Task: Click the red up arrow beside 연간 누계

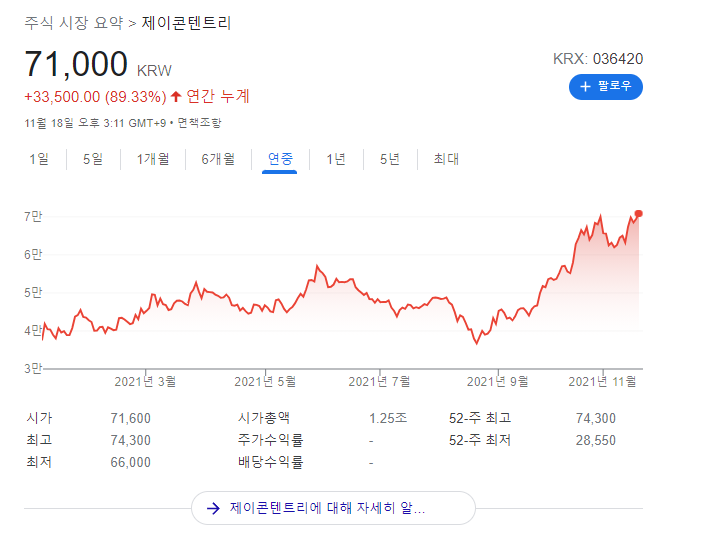Action: (176, 97)
